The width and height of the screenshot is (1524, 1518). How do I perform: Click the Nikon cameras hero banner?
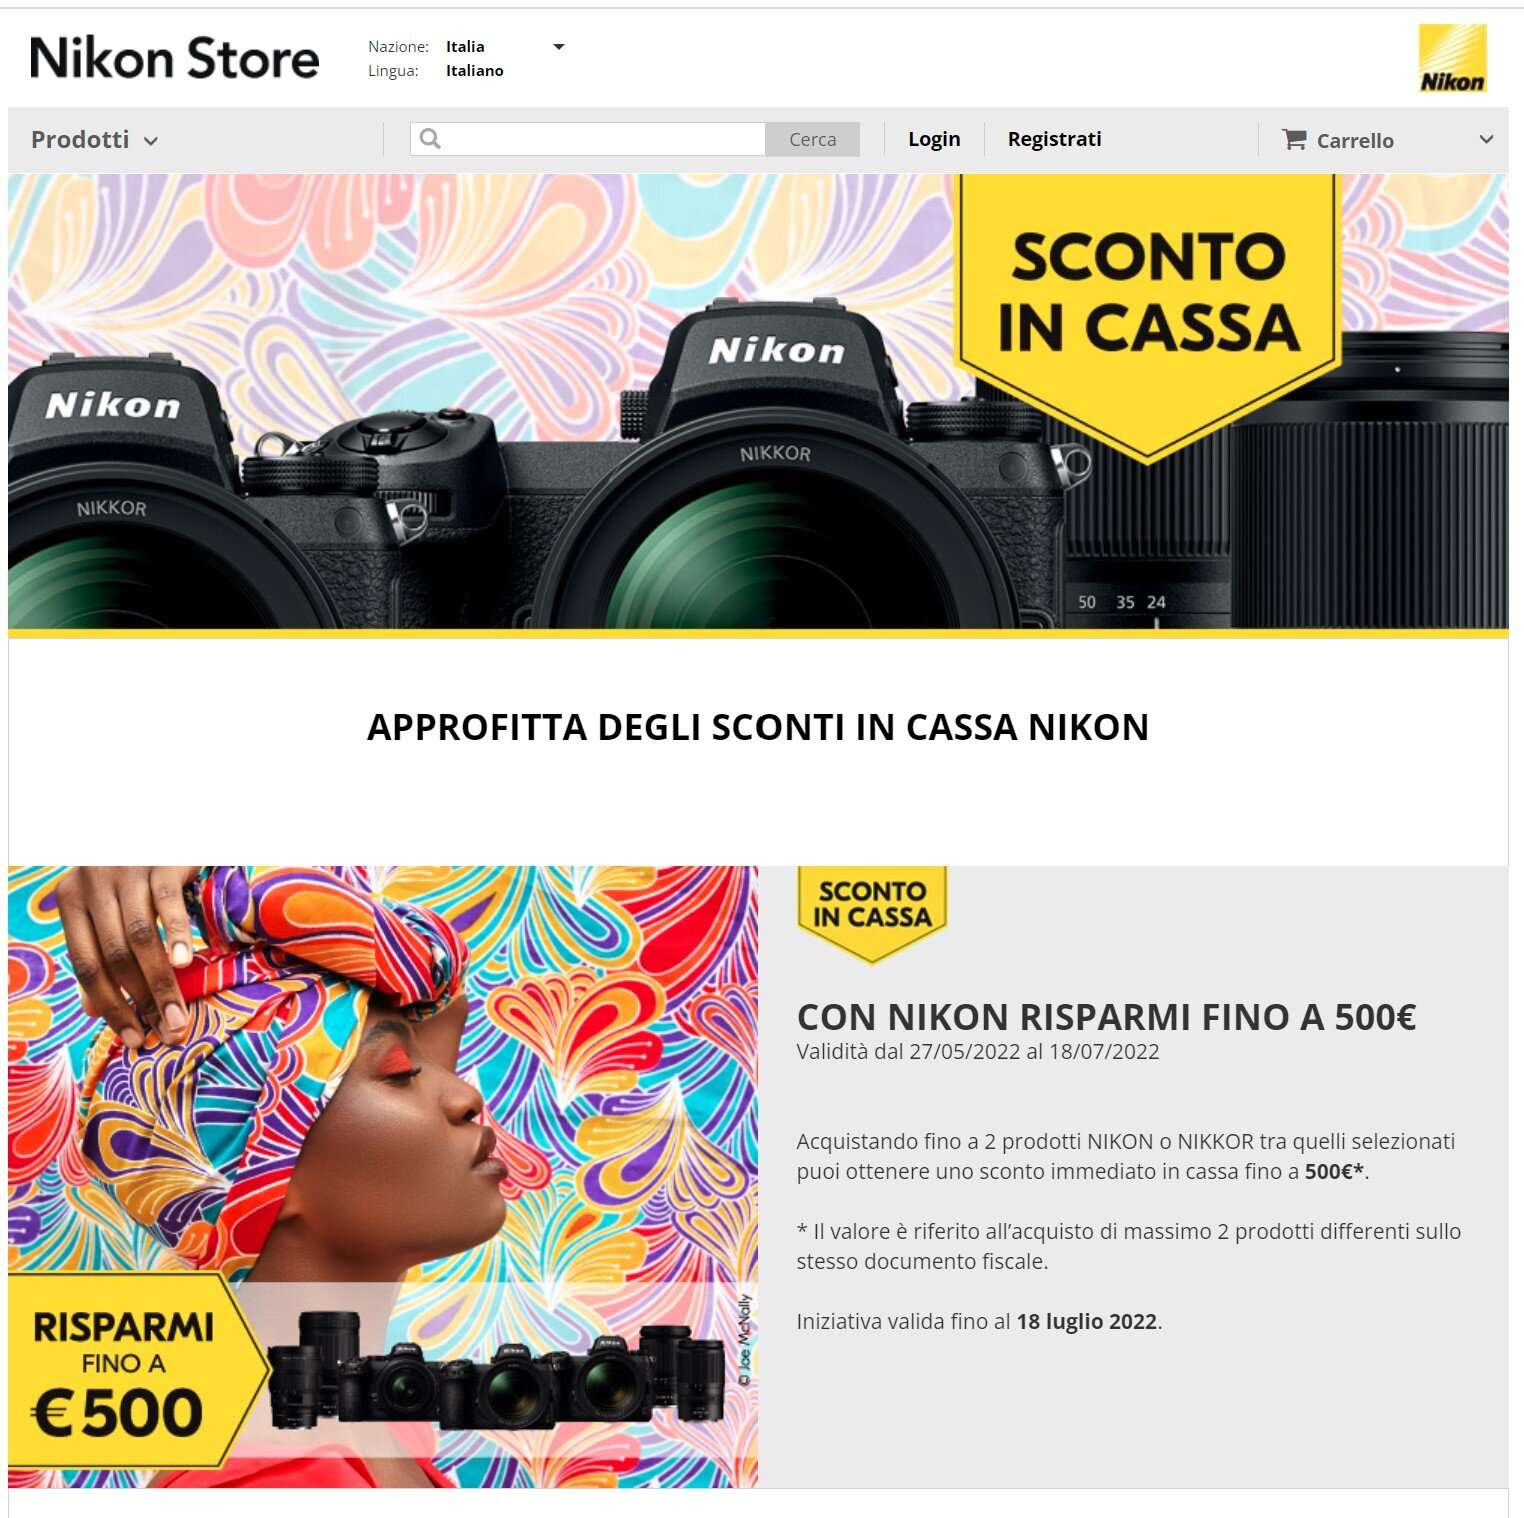coord(758,404)
